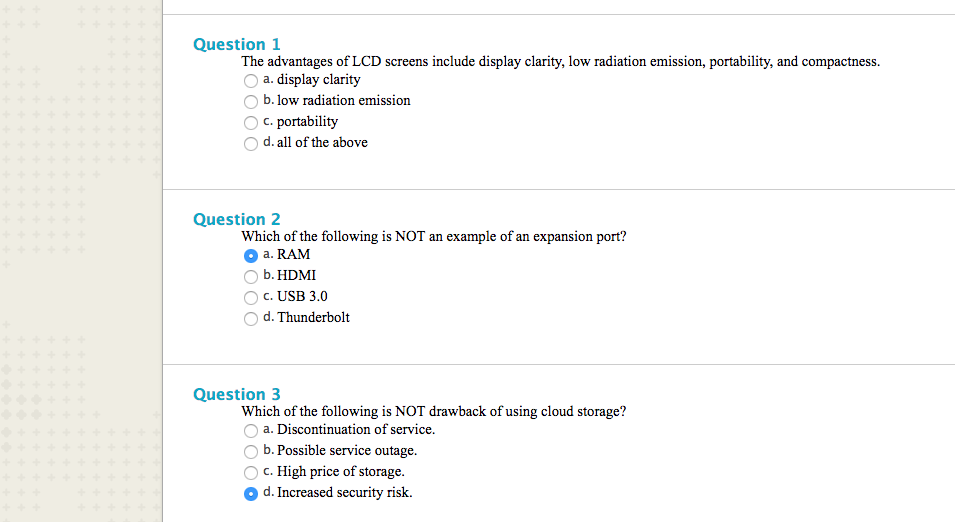Image resolution: width=955 pixels, height=522 pixels.
Task: Choose the 'HDMI' answer option
Action: 250,276
